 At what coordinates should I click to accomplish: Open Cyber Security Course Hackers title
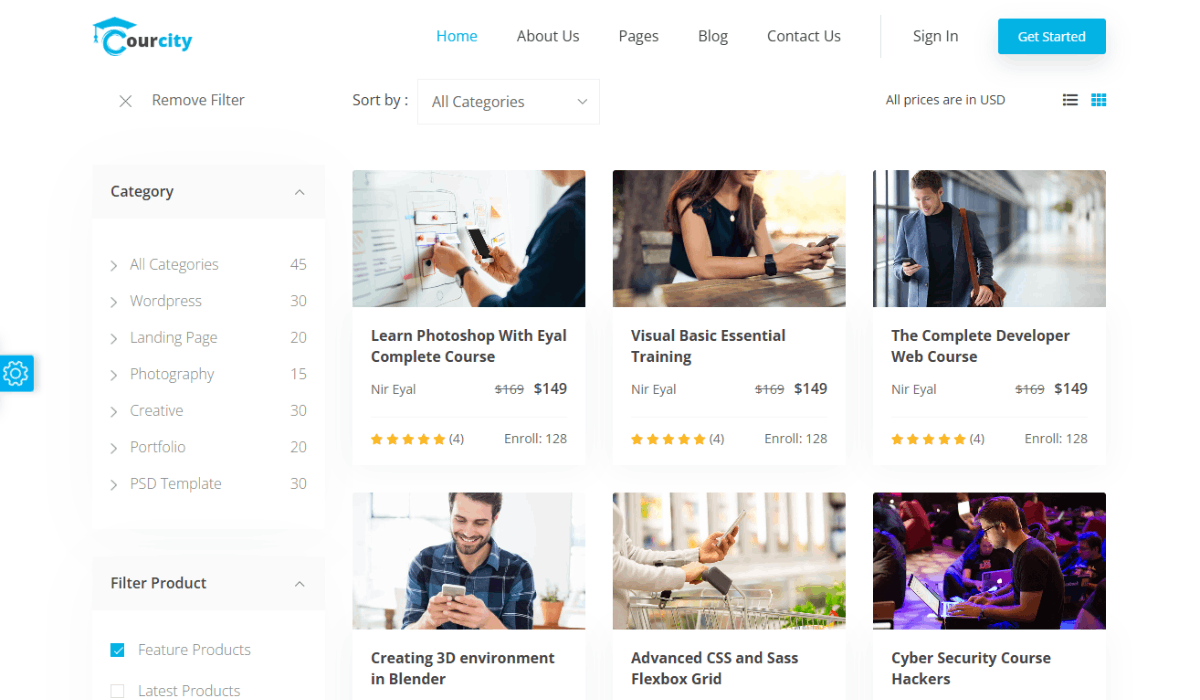pos(971,668)
